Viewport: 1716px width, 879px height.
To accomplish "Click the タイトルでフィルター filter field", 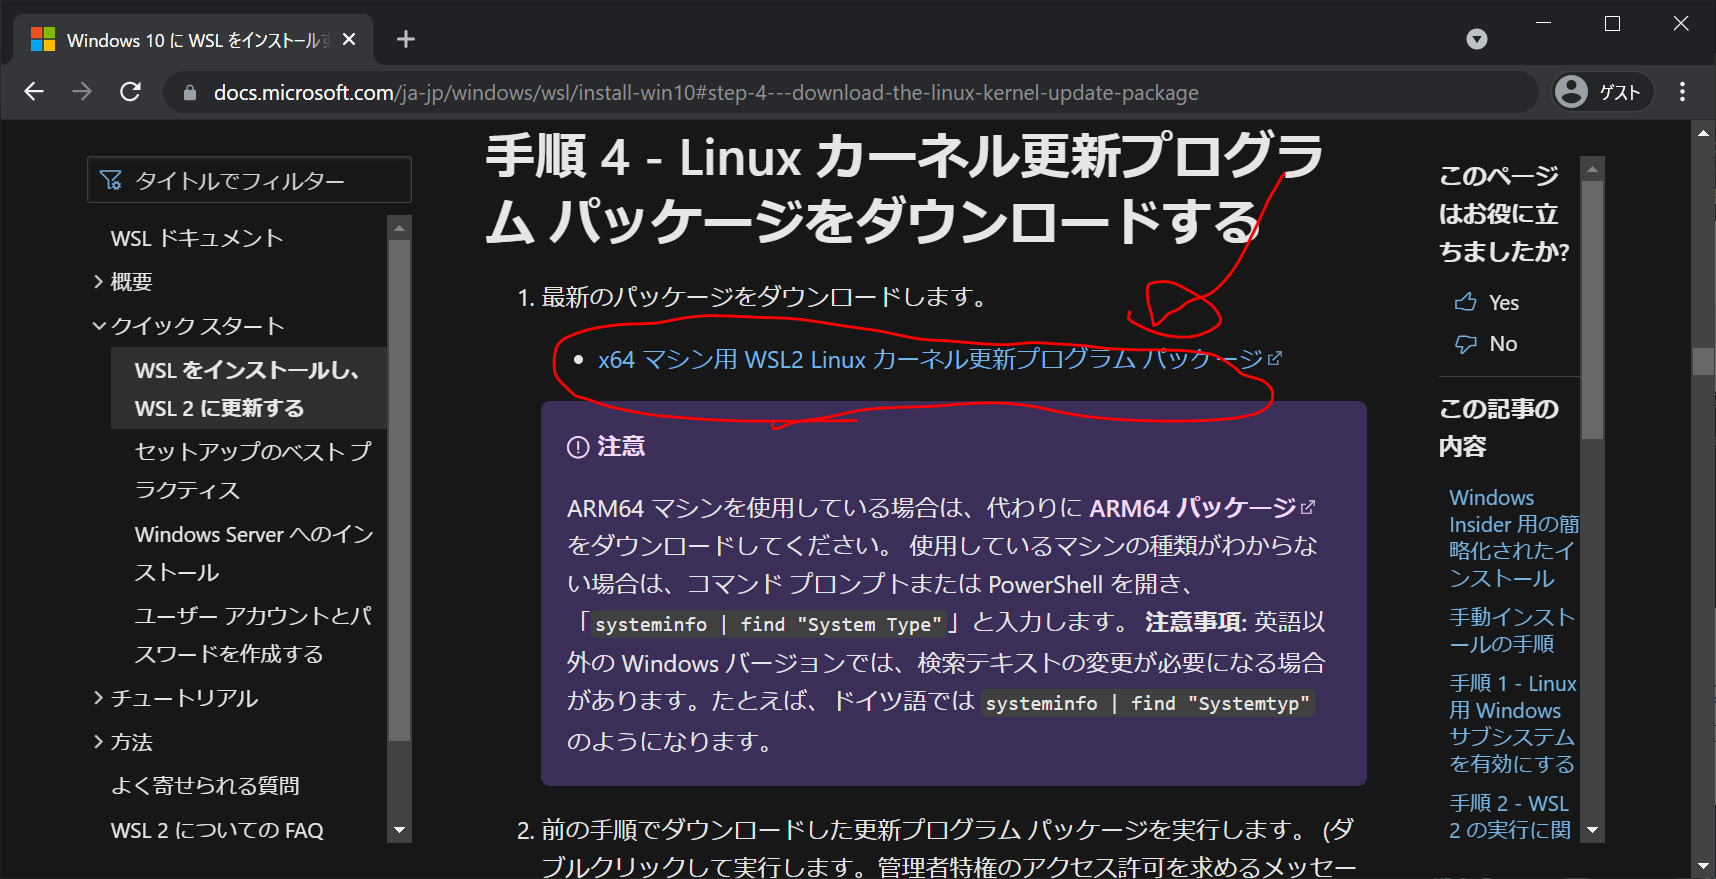I will 249,180.
